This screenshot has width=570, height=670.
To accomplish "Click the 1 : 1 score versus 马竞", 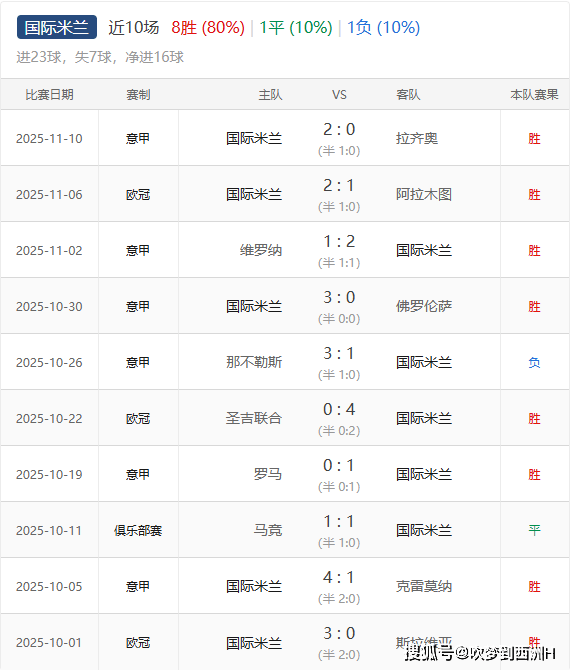I will click(x=339, y=521).
